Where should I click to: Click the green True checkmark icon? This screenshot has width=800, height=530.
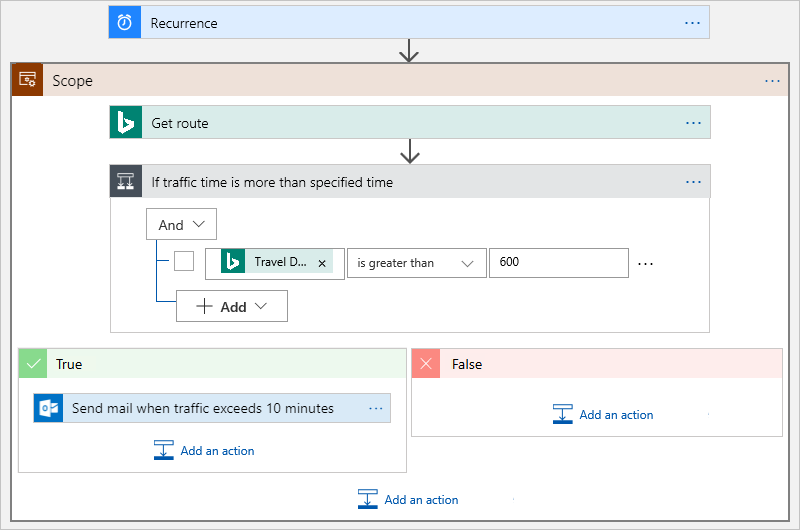point(35,364)
